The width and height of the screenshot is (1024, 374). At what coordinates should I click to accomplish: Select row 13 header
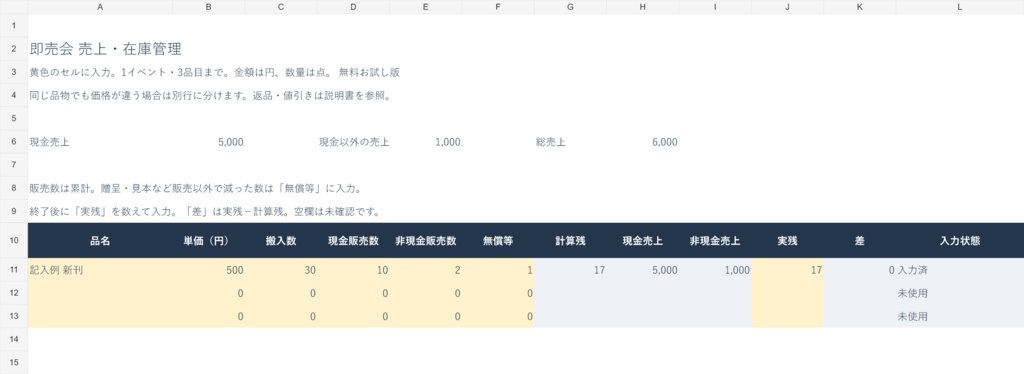coord(14,317)
